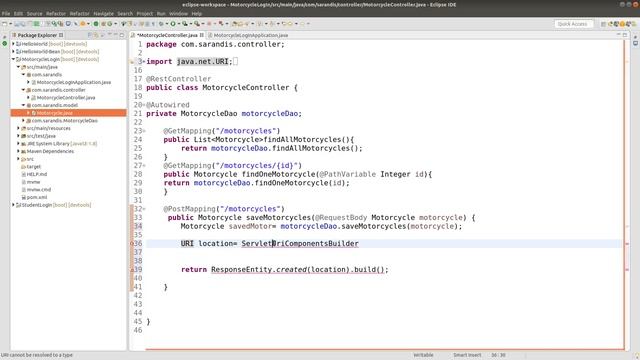640x360 pixels.
Task: Expand the Maven Dependencies node
Action: click(x=18, y=151)
